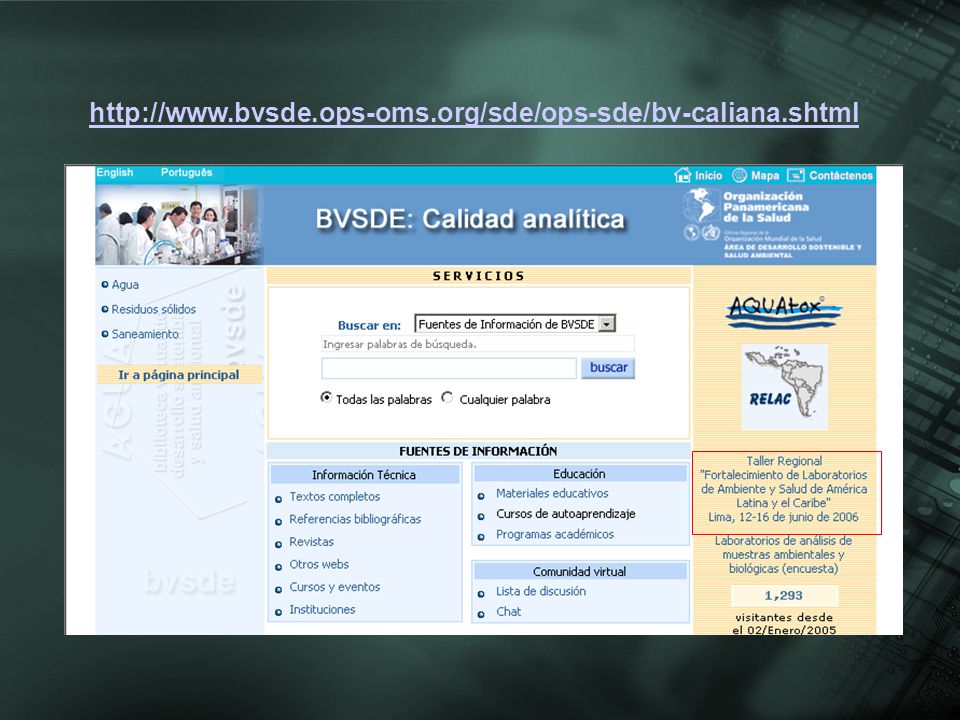
Task: Open Laboratorios de análisis encuesta link
Action: click(784, 555)
